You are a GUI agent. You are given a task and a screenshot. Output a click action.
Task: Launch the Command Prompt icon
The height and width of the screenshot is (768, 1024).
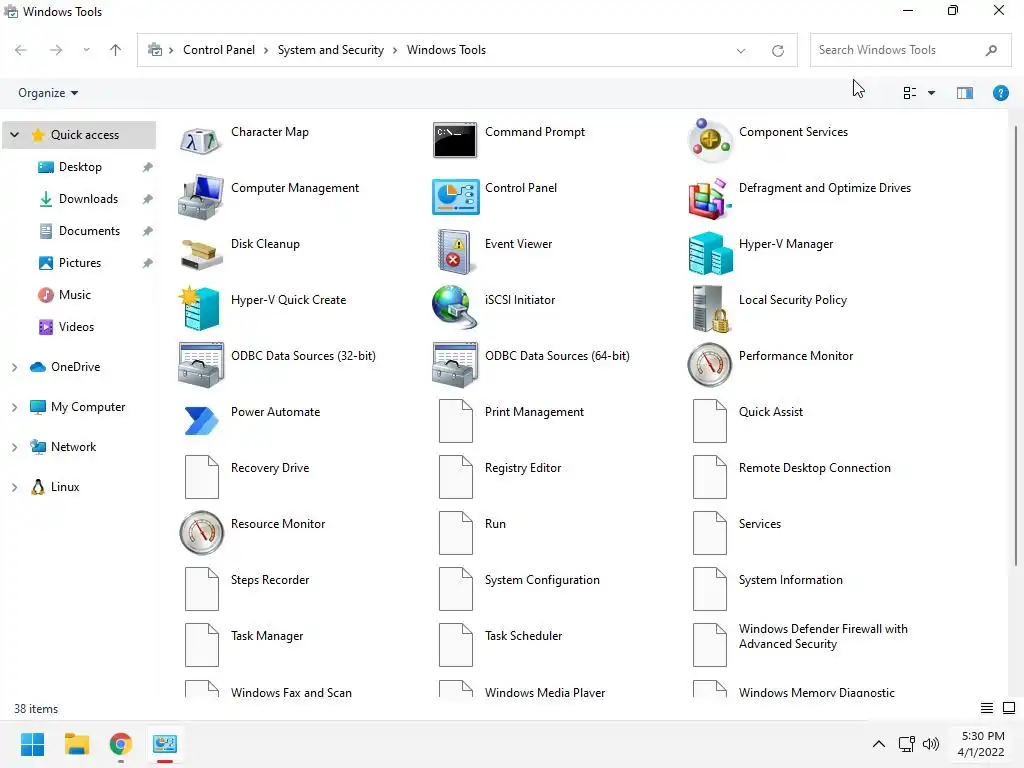coord(455,140)
